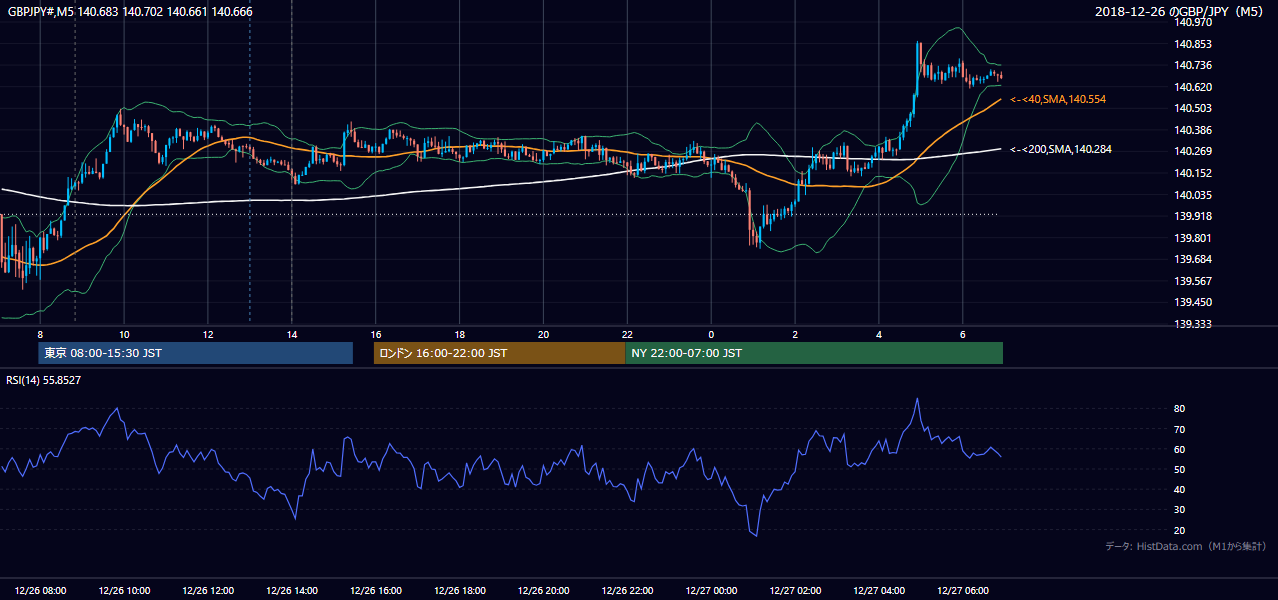The height and width of the screenshot is (600, 1278).
Task: Click RSI scale value 50
Action: tap(1180, 470)
